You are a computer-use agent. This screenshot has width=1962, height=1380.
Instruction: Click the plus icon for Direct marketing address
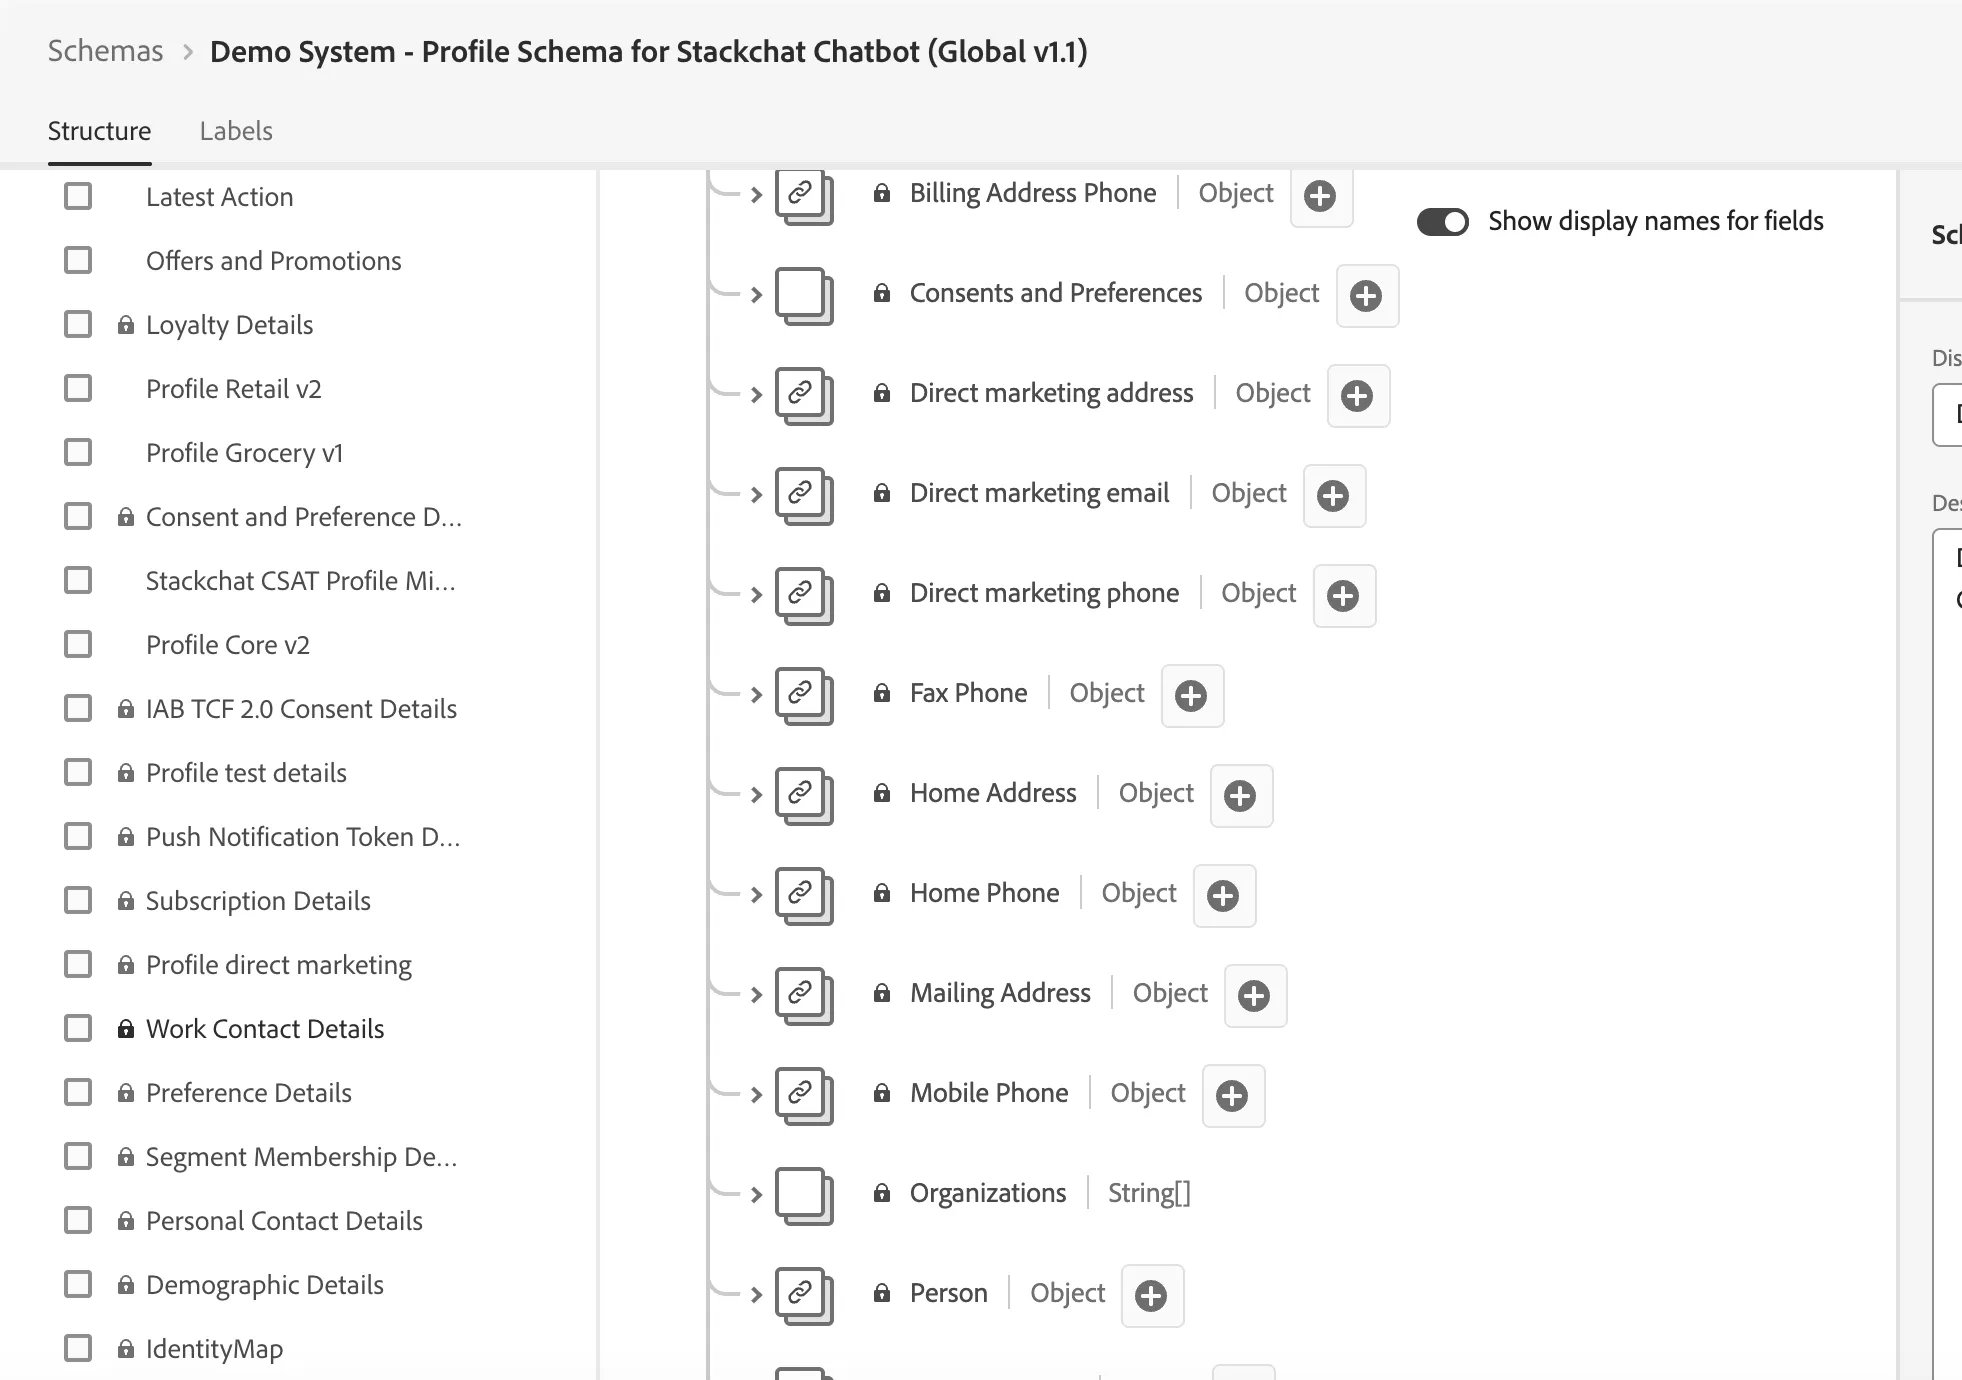(1357, 396)
